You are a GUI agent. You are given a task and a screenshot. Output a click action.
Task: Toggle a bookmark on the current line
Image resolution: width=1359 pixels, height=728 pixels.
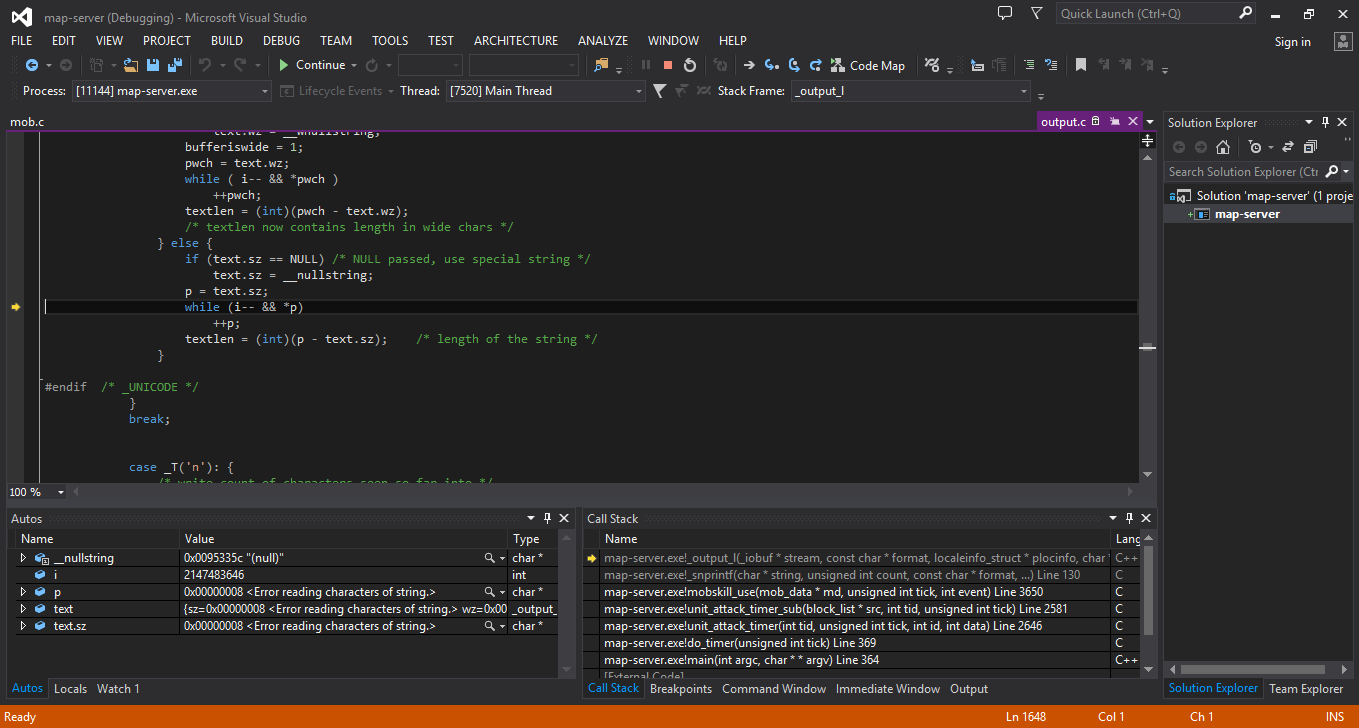[x=1081, y=63]
